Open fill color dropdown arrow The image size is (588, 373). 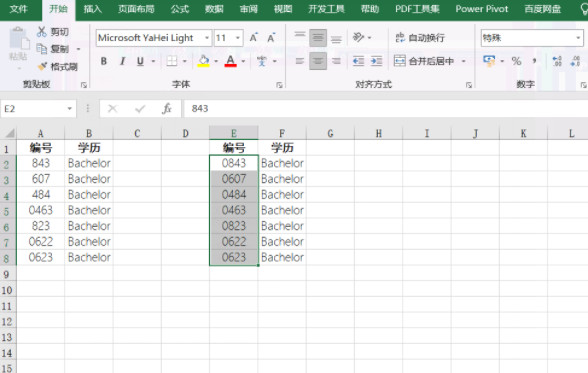coord(216,61)
